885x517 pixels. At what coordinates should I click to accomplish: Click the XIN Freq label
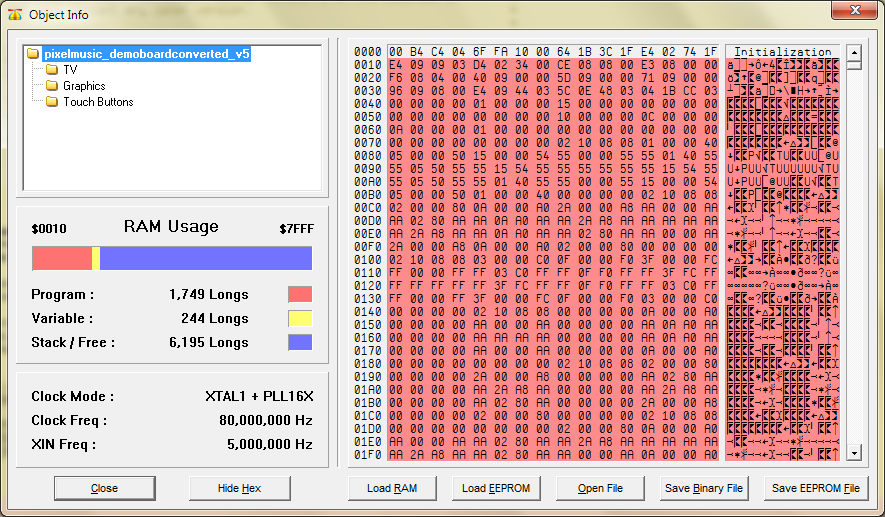[63, 444]
